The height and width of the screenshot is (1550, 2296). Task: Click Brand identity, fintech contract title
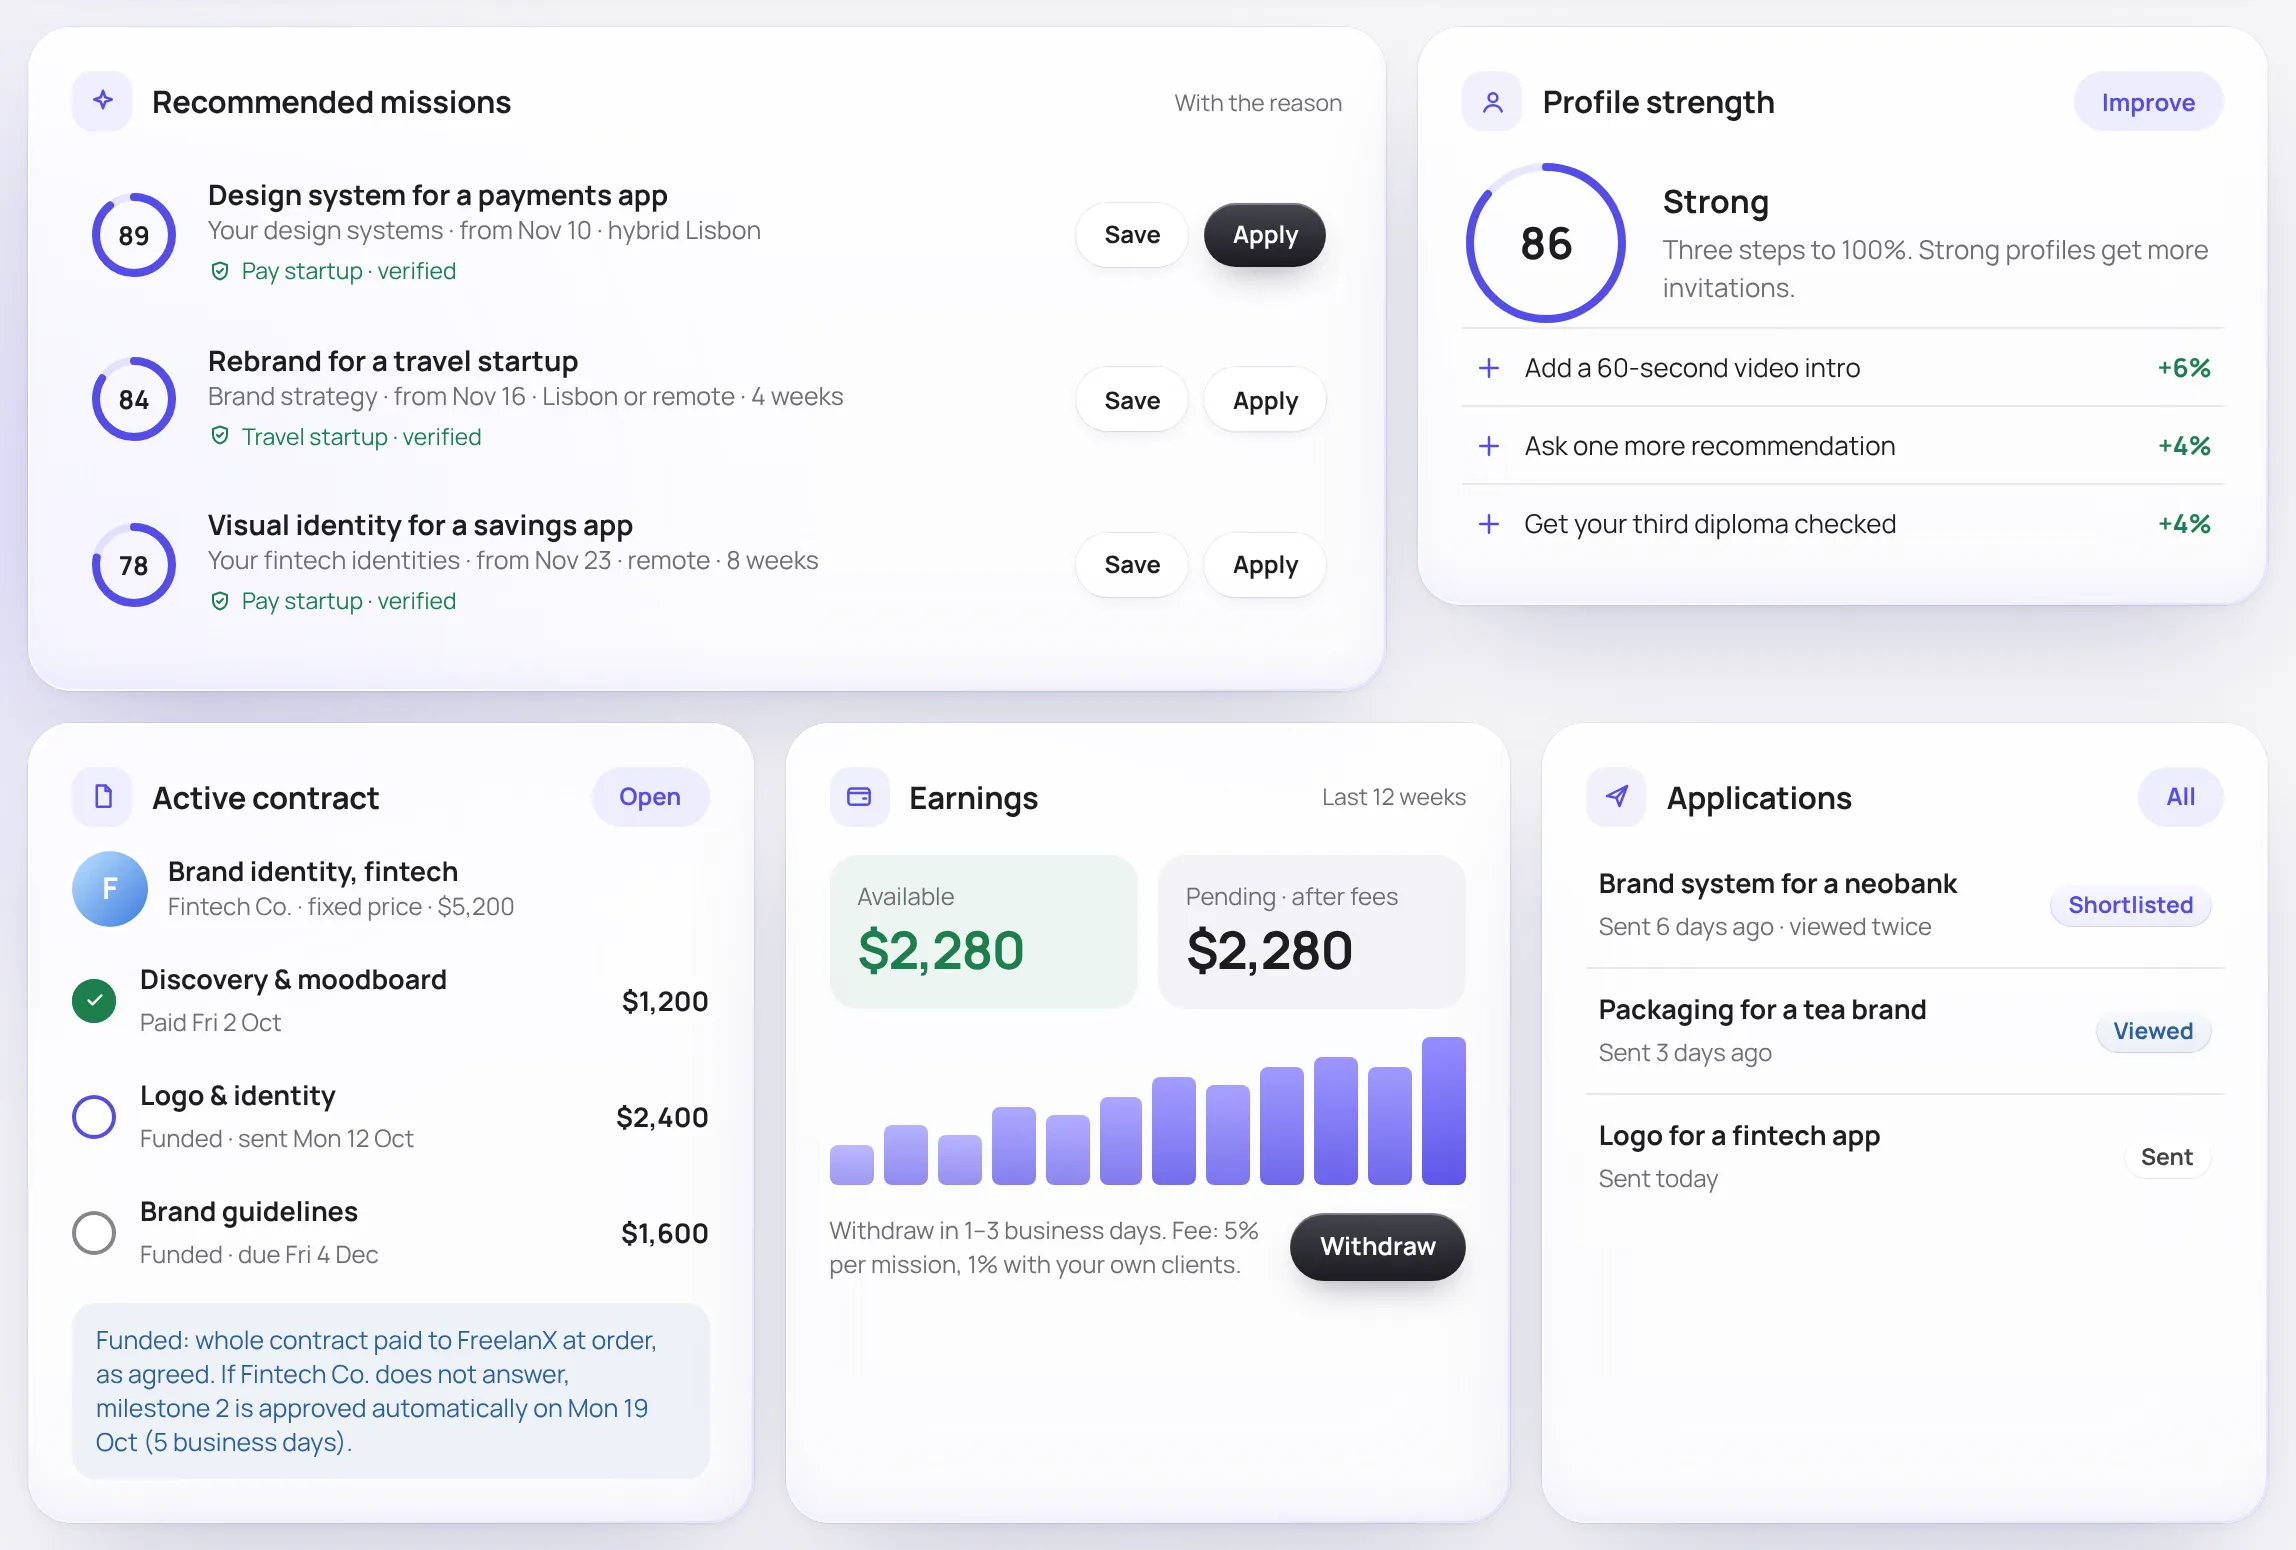point(313,871)
